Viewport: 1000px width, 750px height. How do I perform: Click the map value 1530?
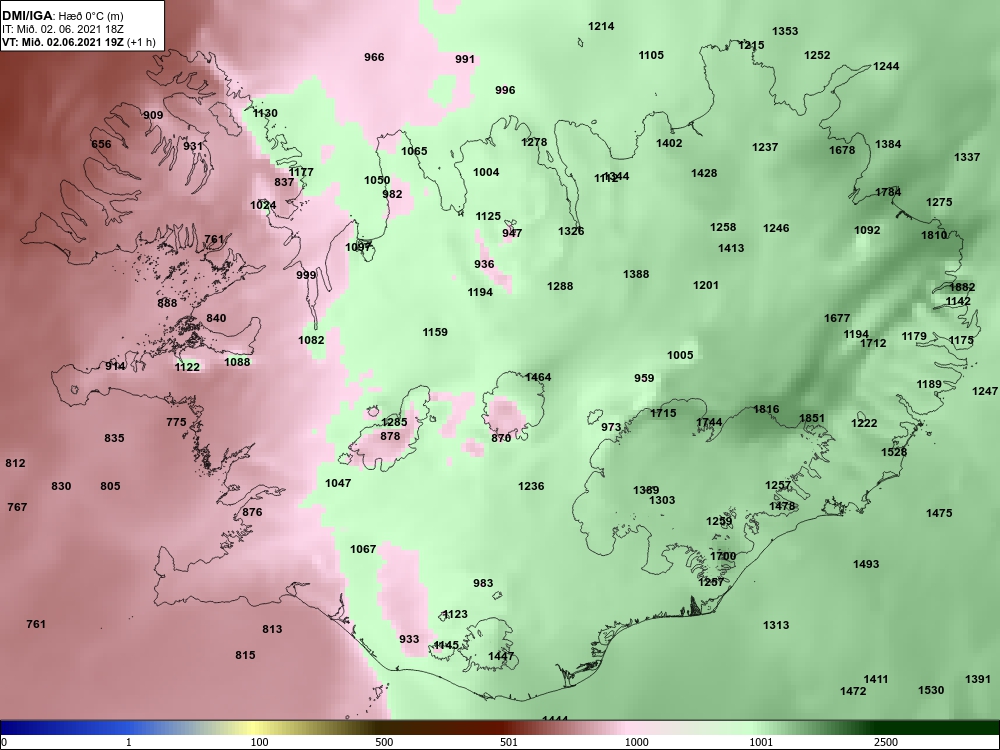tap(930, 690)
